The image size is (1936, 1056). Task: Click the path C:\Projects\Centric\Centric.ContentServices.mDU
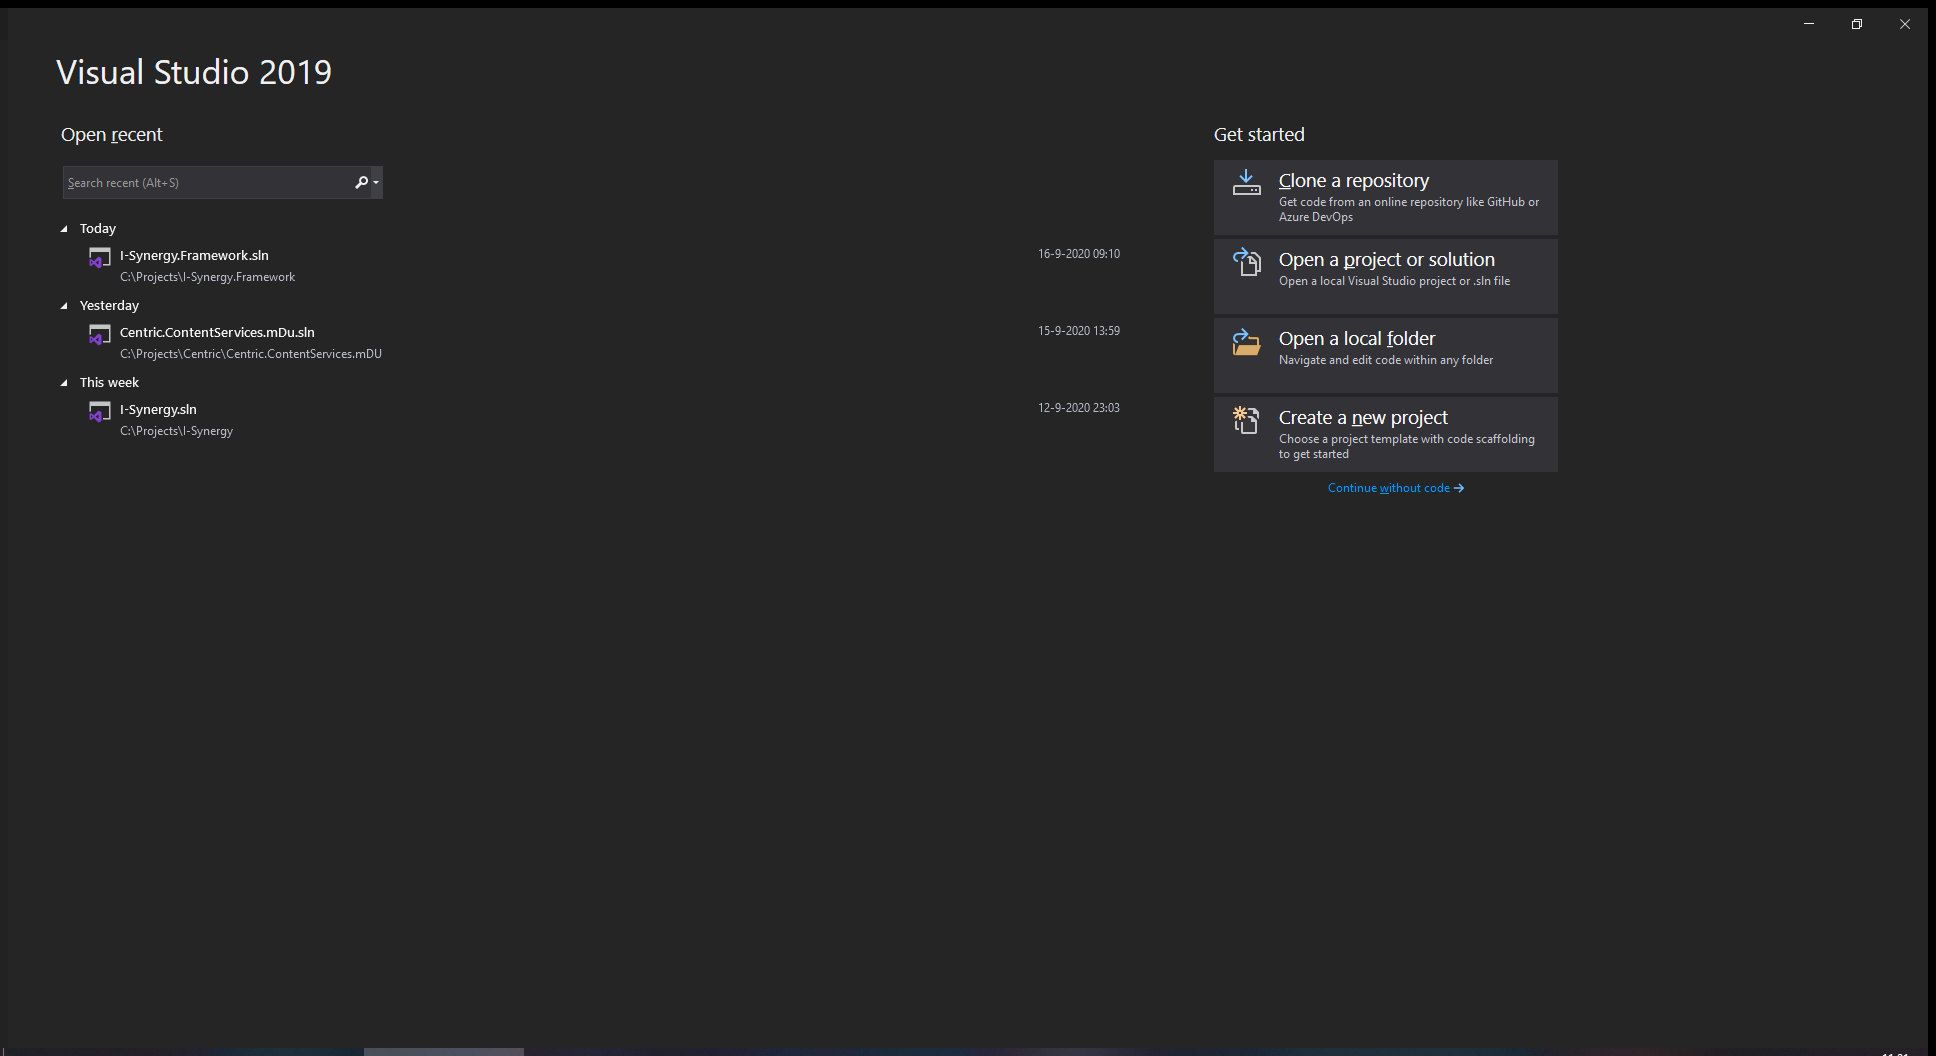tap(251, 354)
